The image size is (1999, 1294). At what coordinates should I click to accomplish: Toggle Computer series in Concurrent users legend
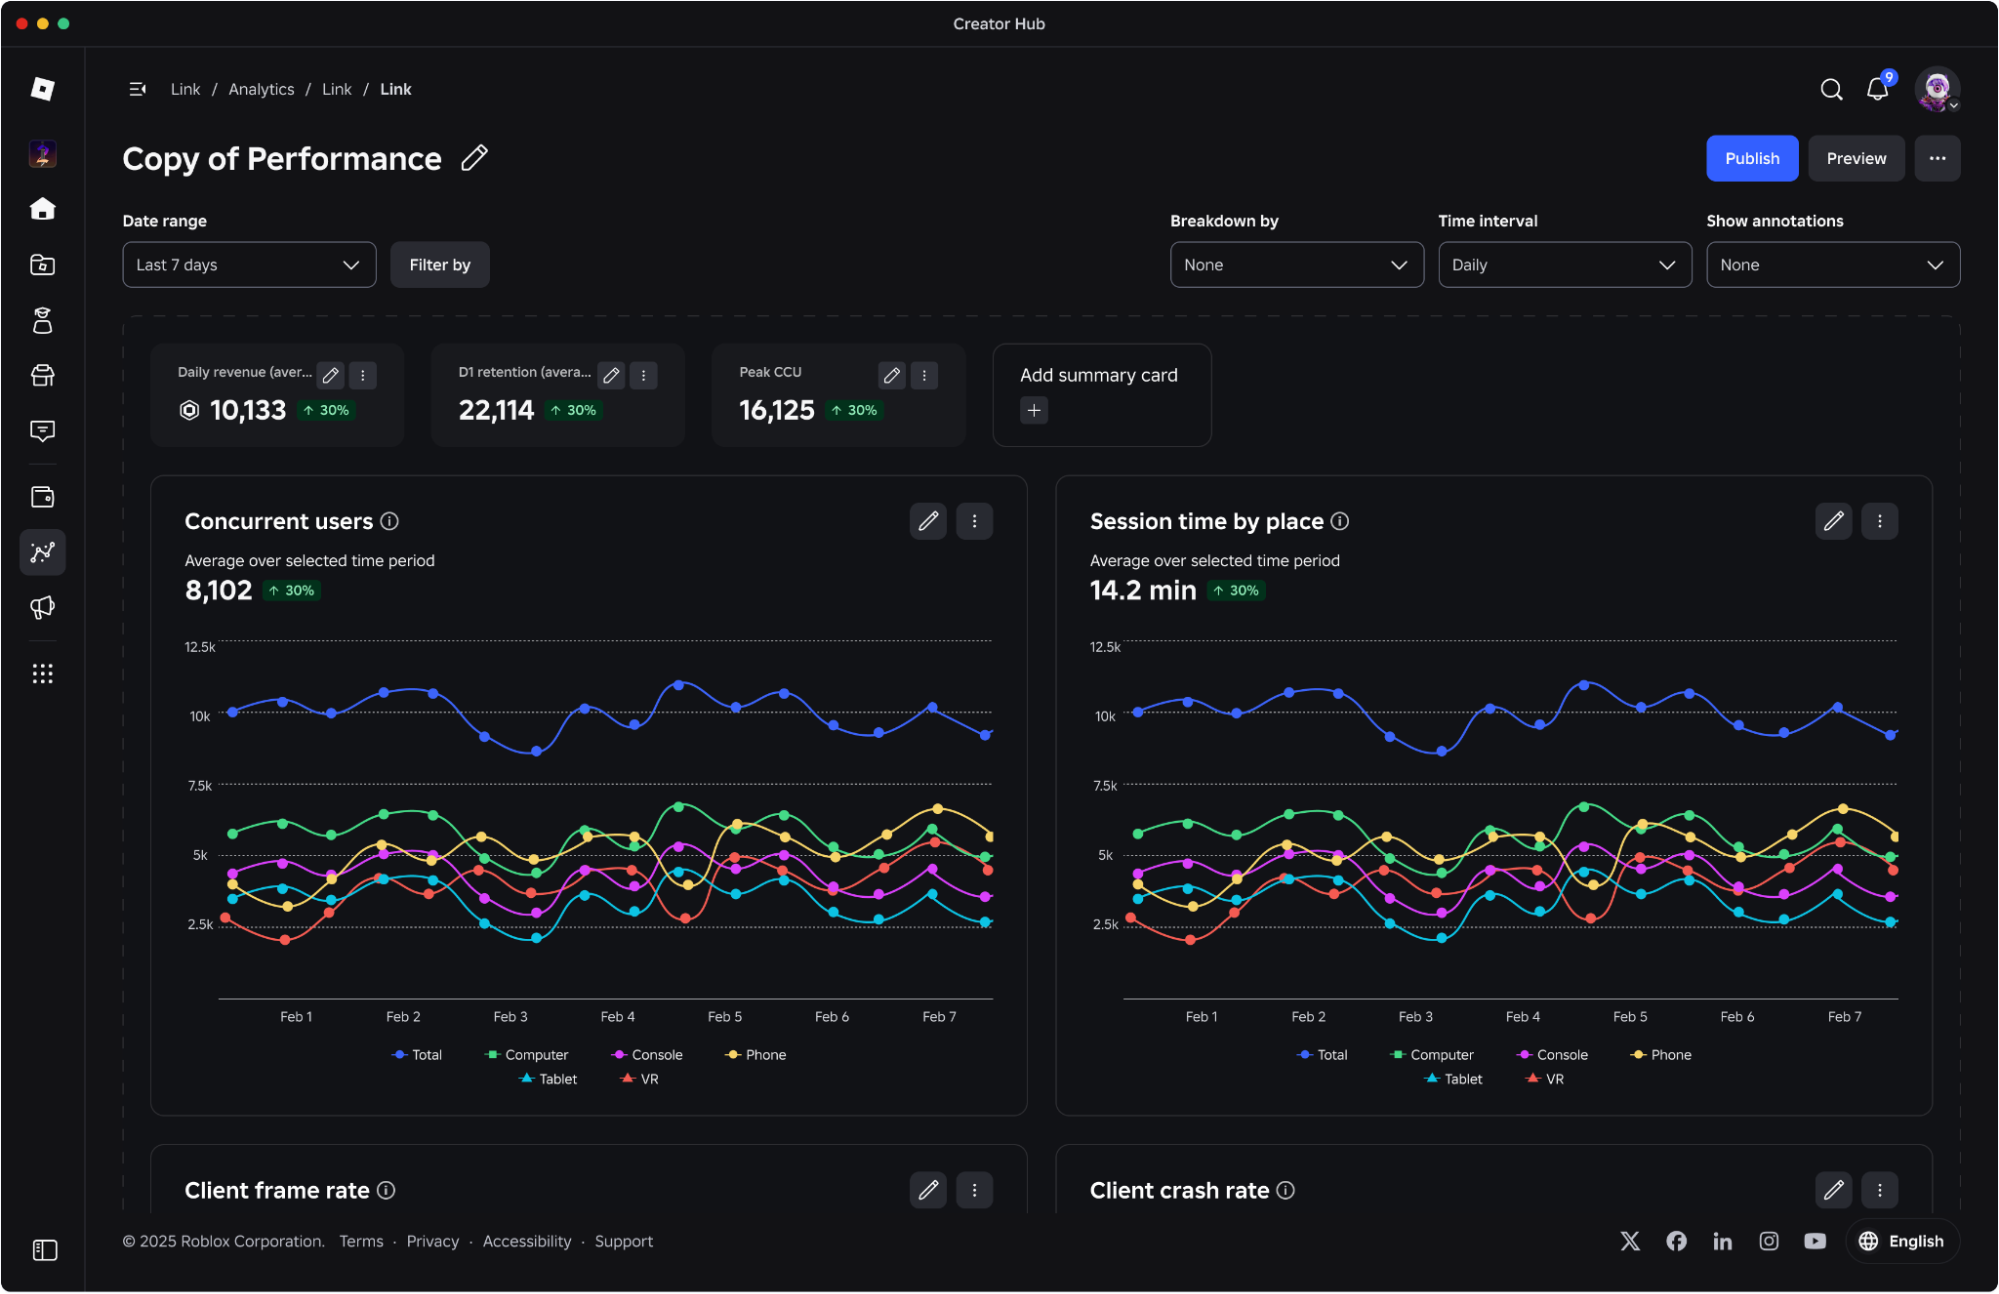click(x=526, y=1055)
